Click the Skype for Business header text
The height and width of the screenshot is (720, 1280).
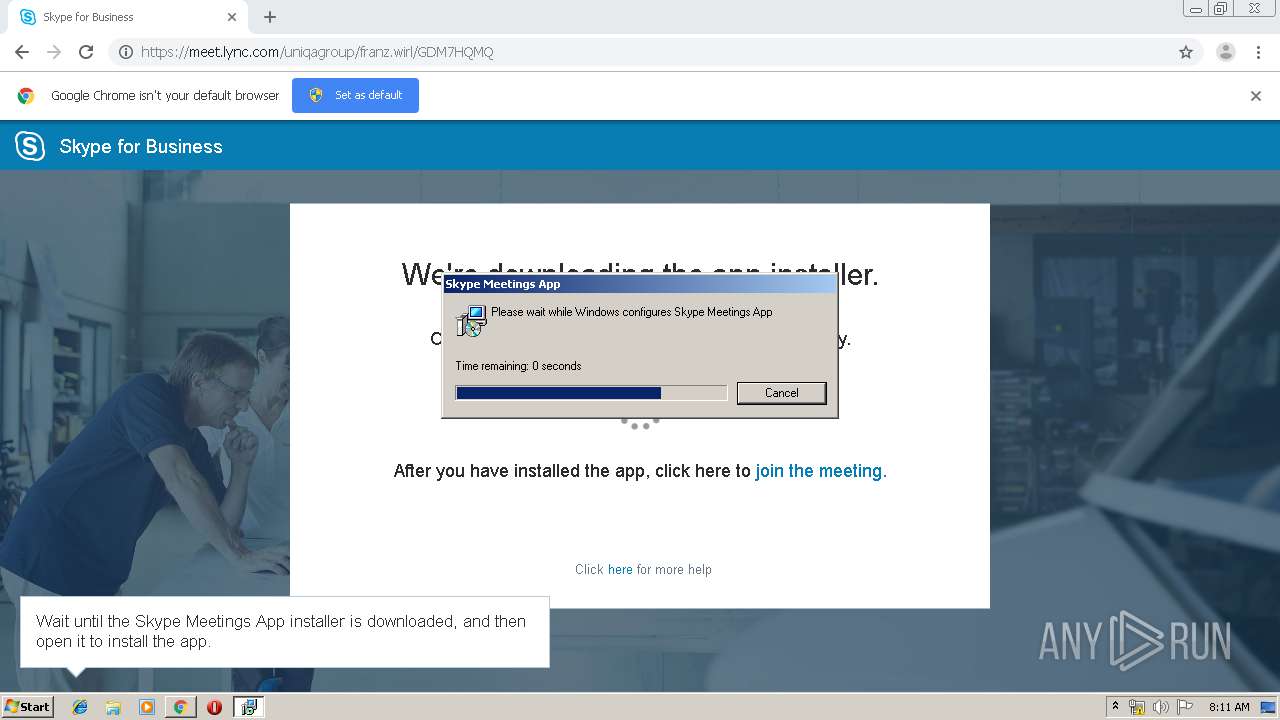pyautogui.click(x=141, y=146)
